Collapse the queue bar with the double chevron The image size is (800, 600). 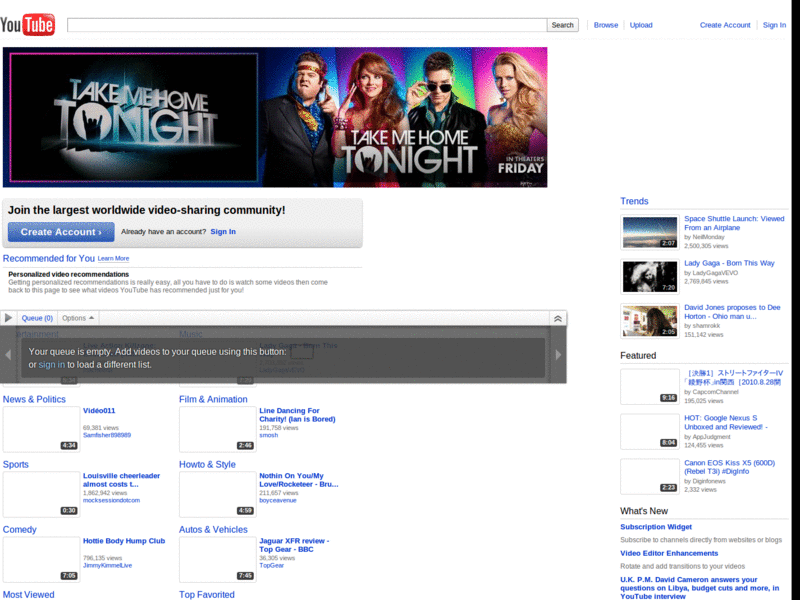point(558,318)
